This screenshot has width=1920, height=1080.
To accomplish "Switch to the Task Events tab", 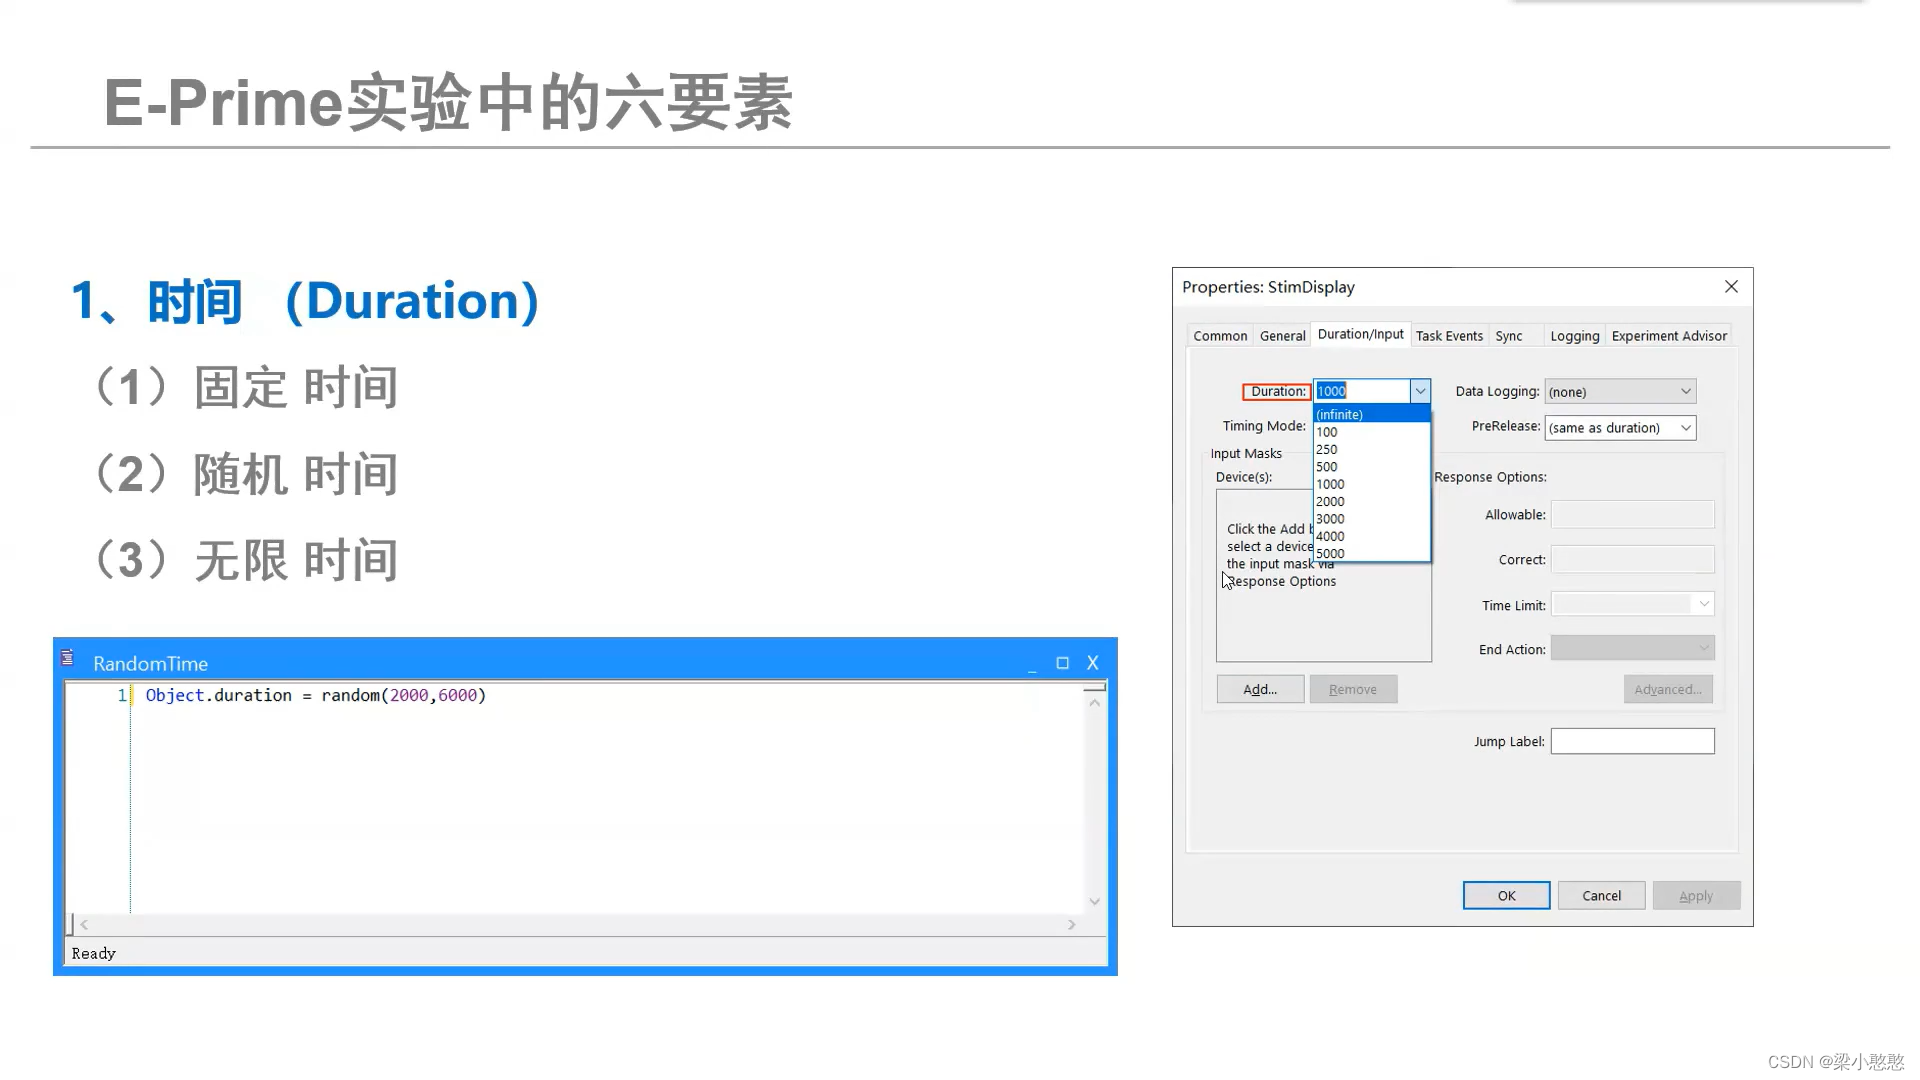I will pos(1449,336).
